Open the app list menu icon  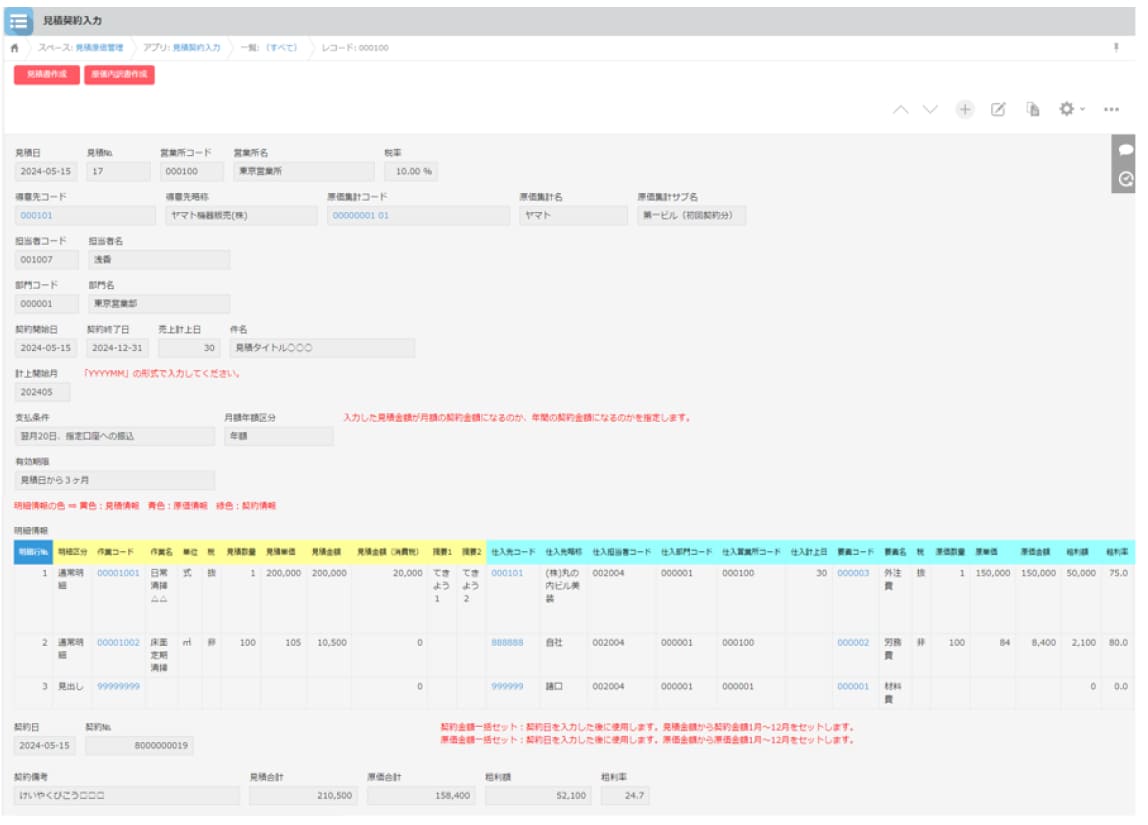coord(18,22)
